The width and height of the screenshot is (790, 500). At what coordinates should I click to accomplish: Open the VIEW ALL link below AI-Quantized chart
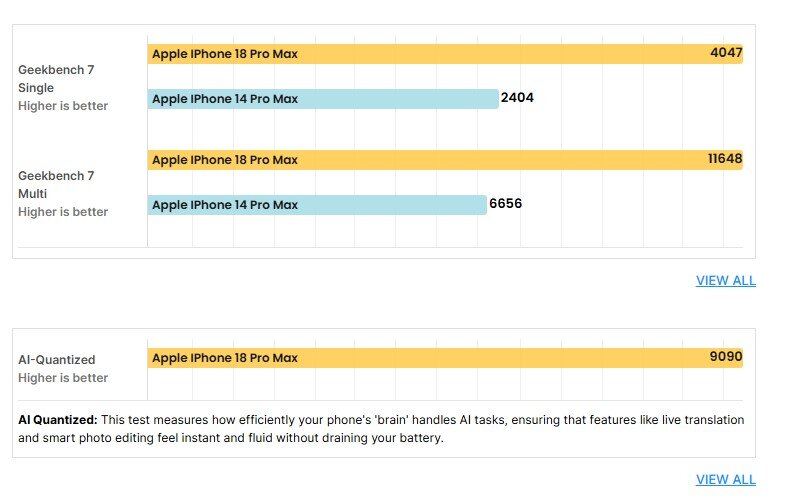[x=726, y=480]
